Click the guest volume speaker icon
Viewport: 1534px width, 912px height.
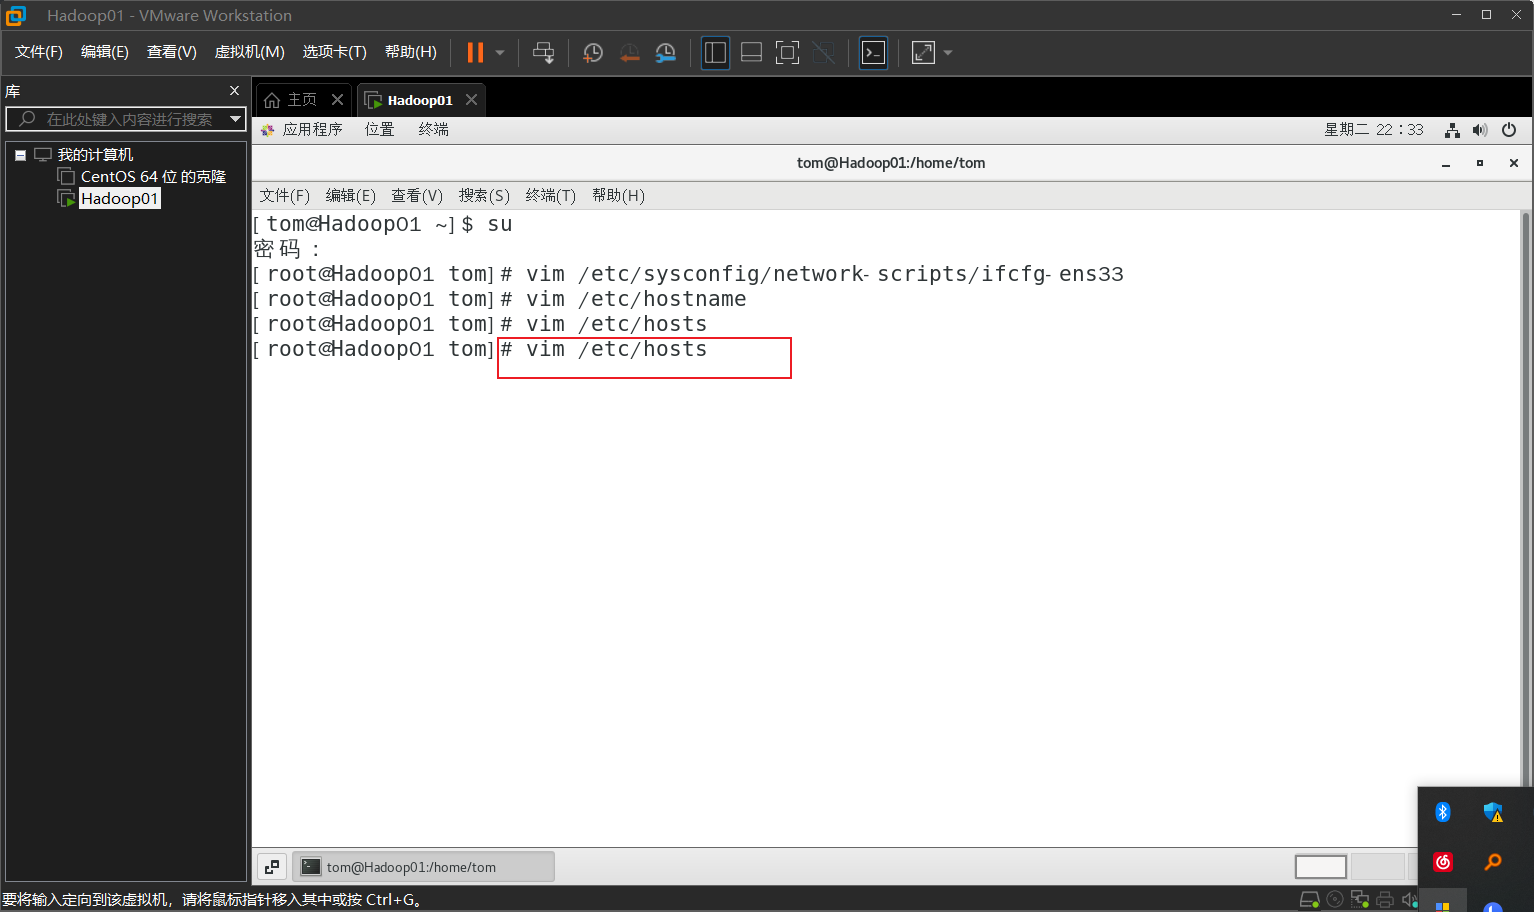[1480, 130]
